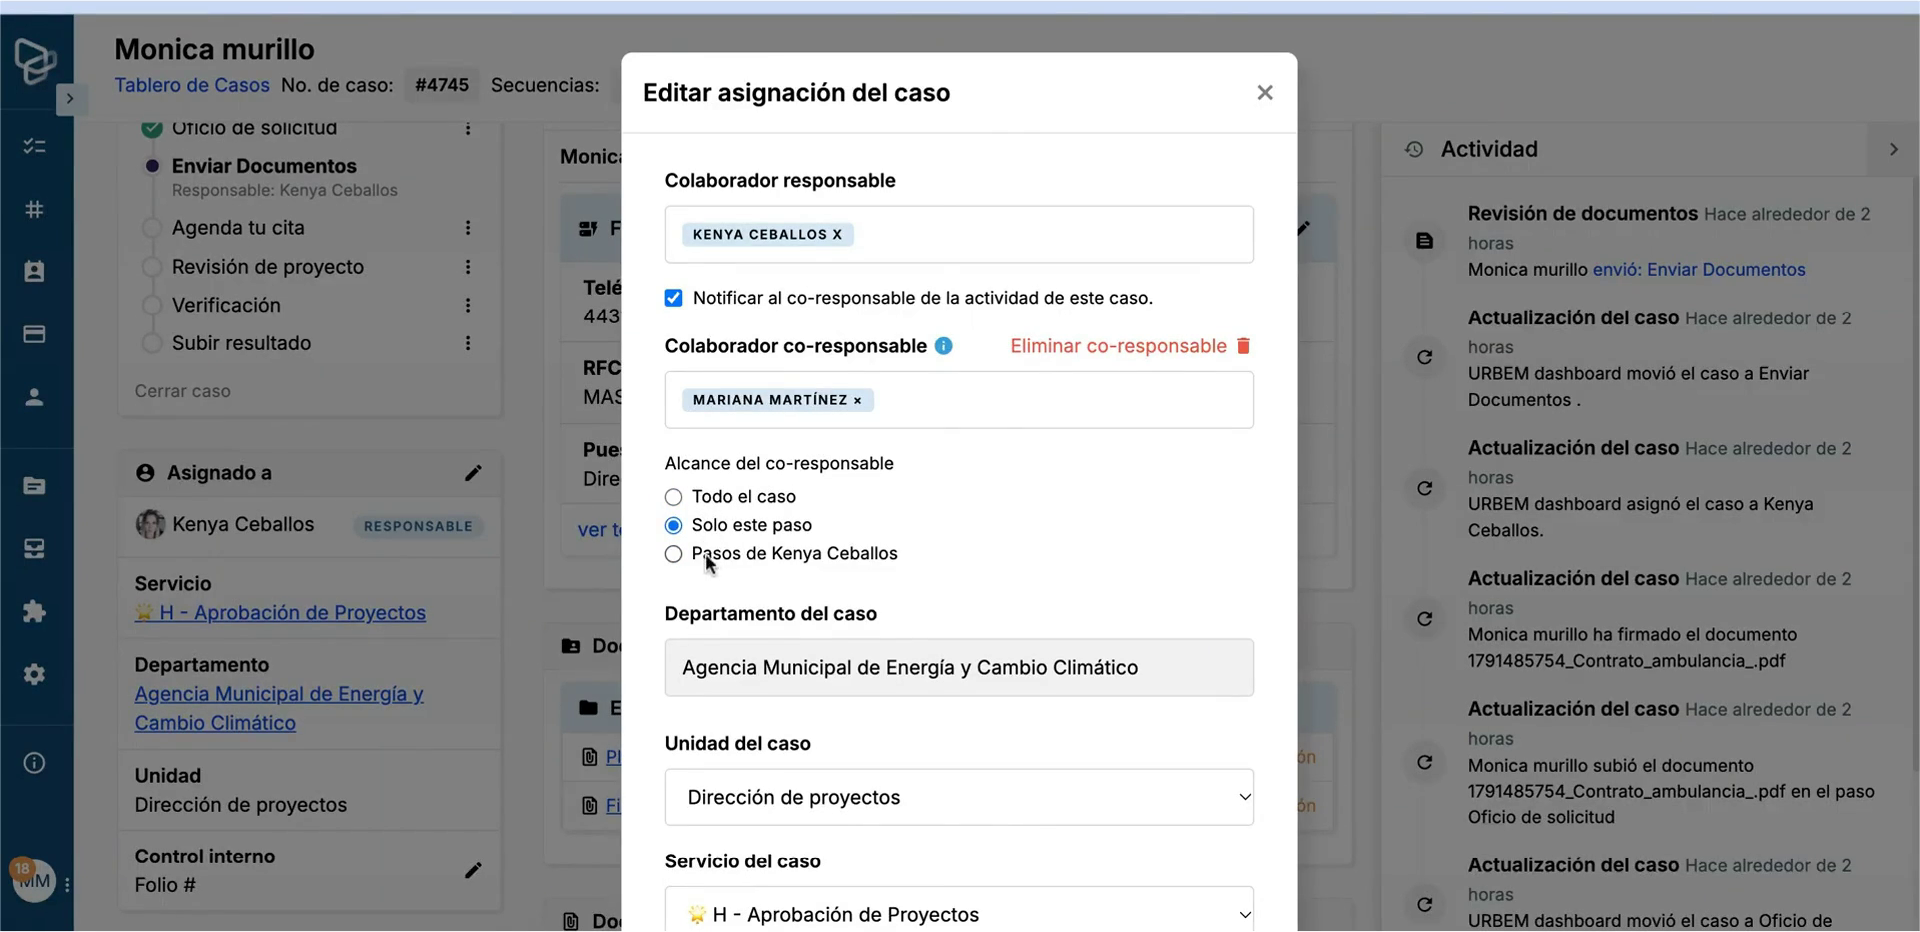The width and height of the screenshot is (1920, 932).
Task: Open H - Aprobación de Proyectos link
Action: coord(280,613)
